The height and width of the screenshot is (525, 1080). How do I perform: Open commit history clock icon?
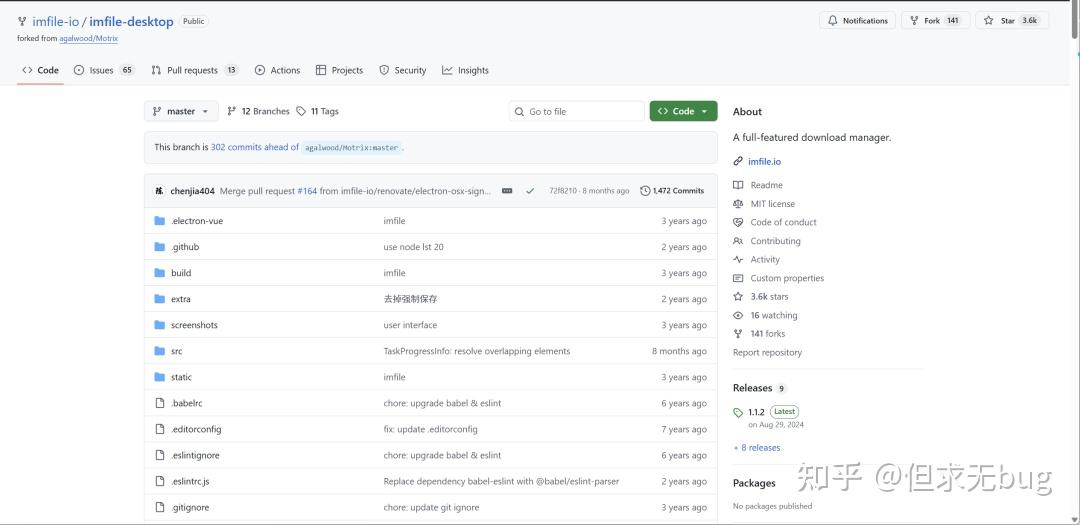click(x=645, y=191)
